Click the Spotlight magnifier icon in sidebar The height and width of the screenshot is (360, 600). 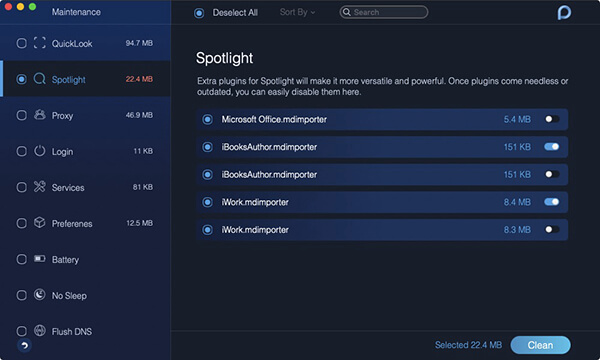tap(39, 79)
